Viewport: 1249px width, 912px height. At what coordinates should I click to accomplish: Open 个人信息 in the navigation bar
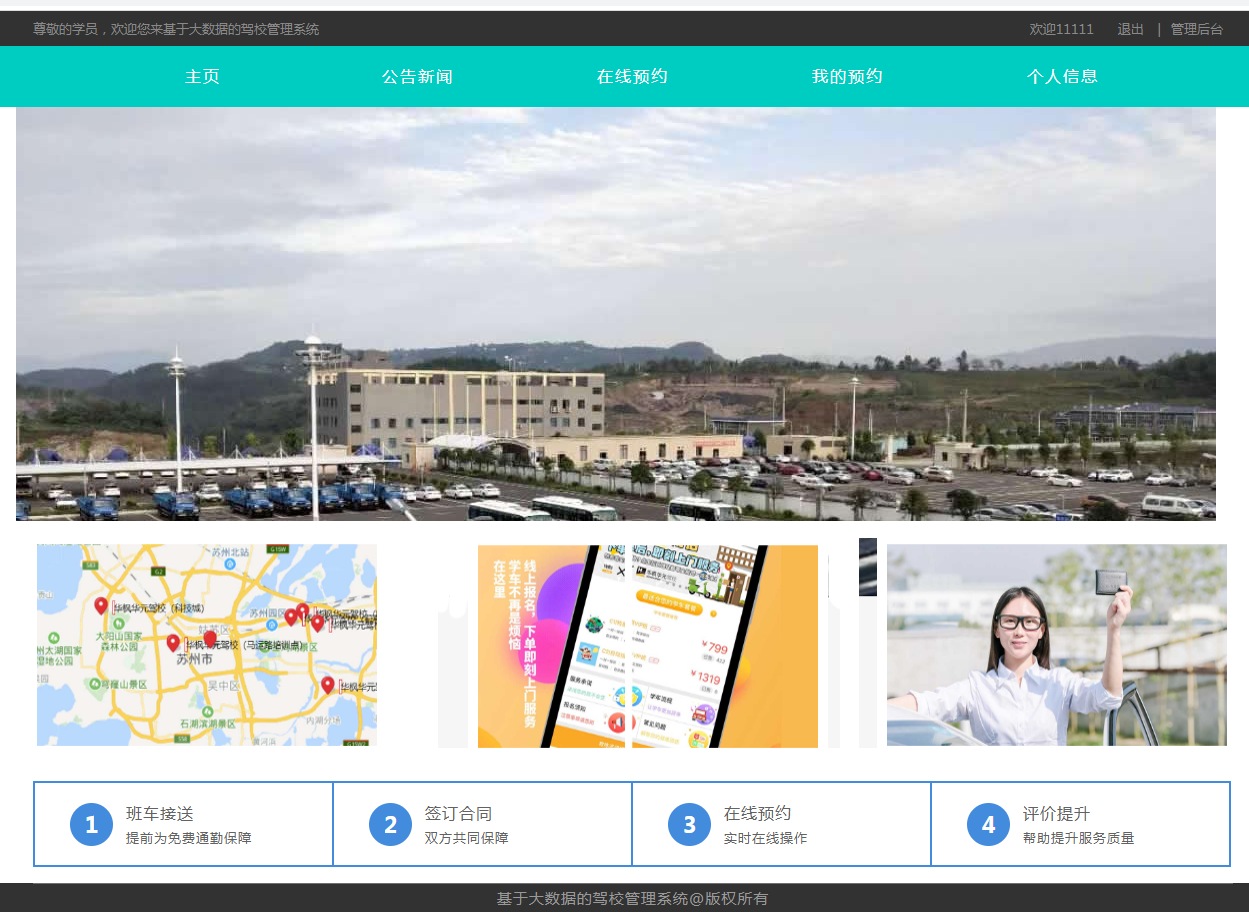coord(1062,76)
